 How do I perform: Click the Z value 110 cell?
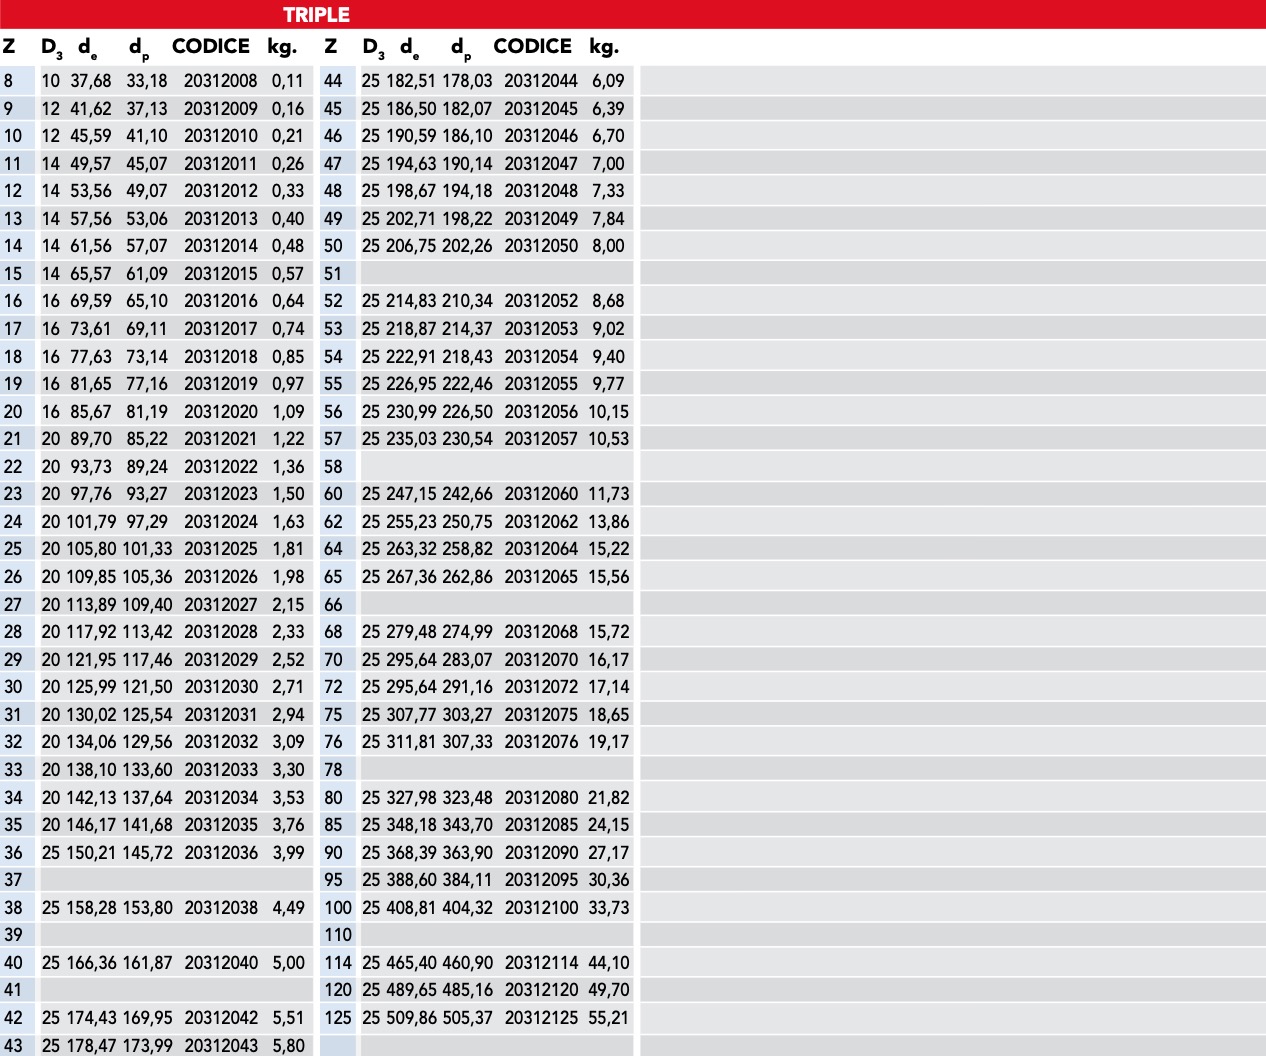(338, 935)
